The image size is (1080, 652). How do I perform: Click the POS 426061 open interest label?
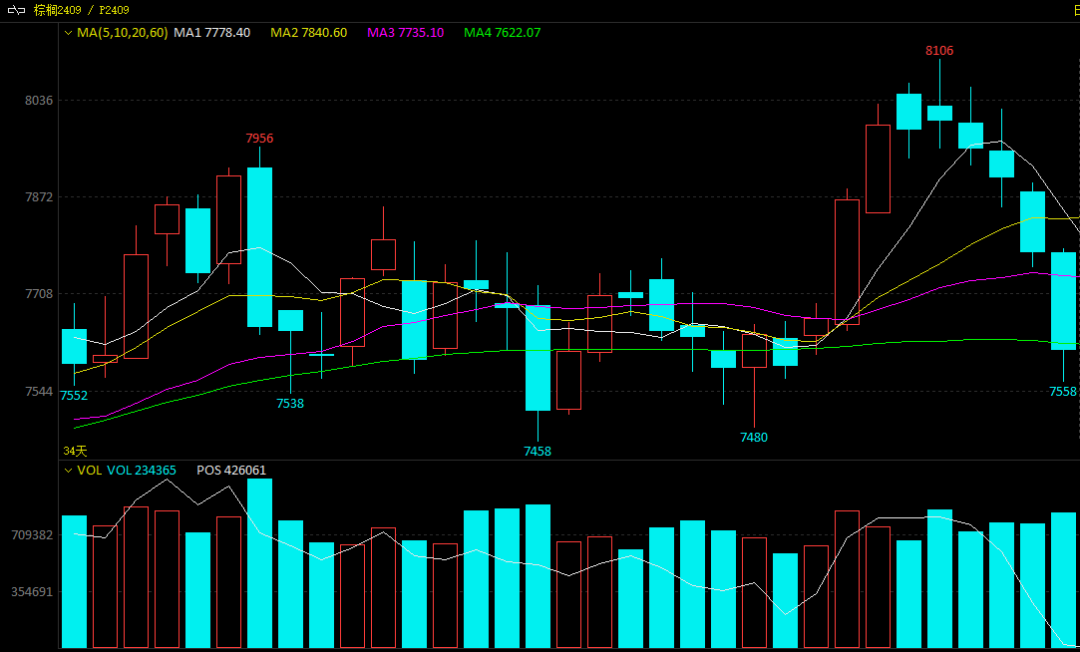[231, 470]
